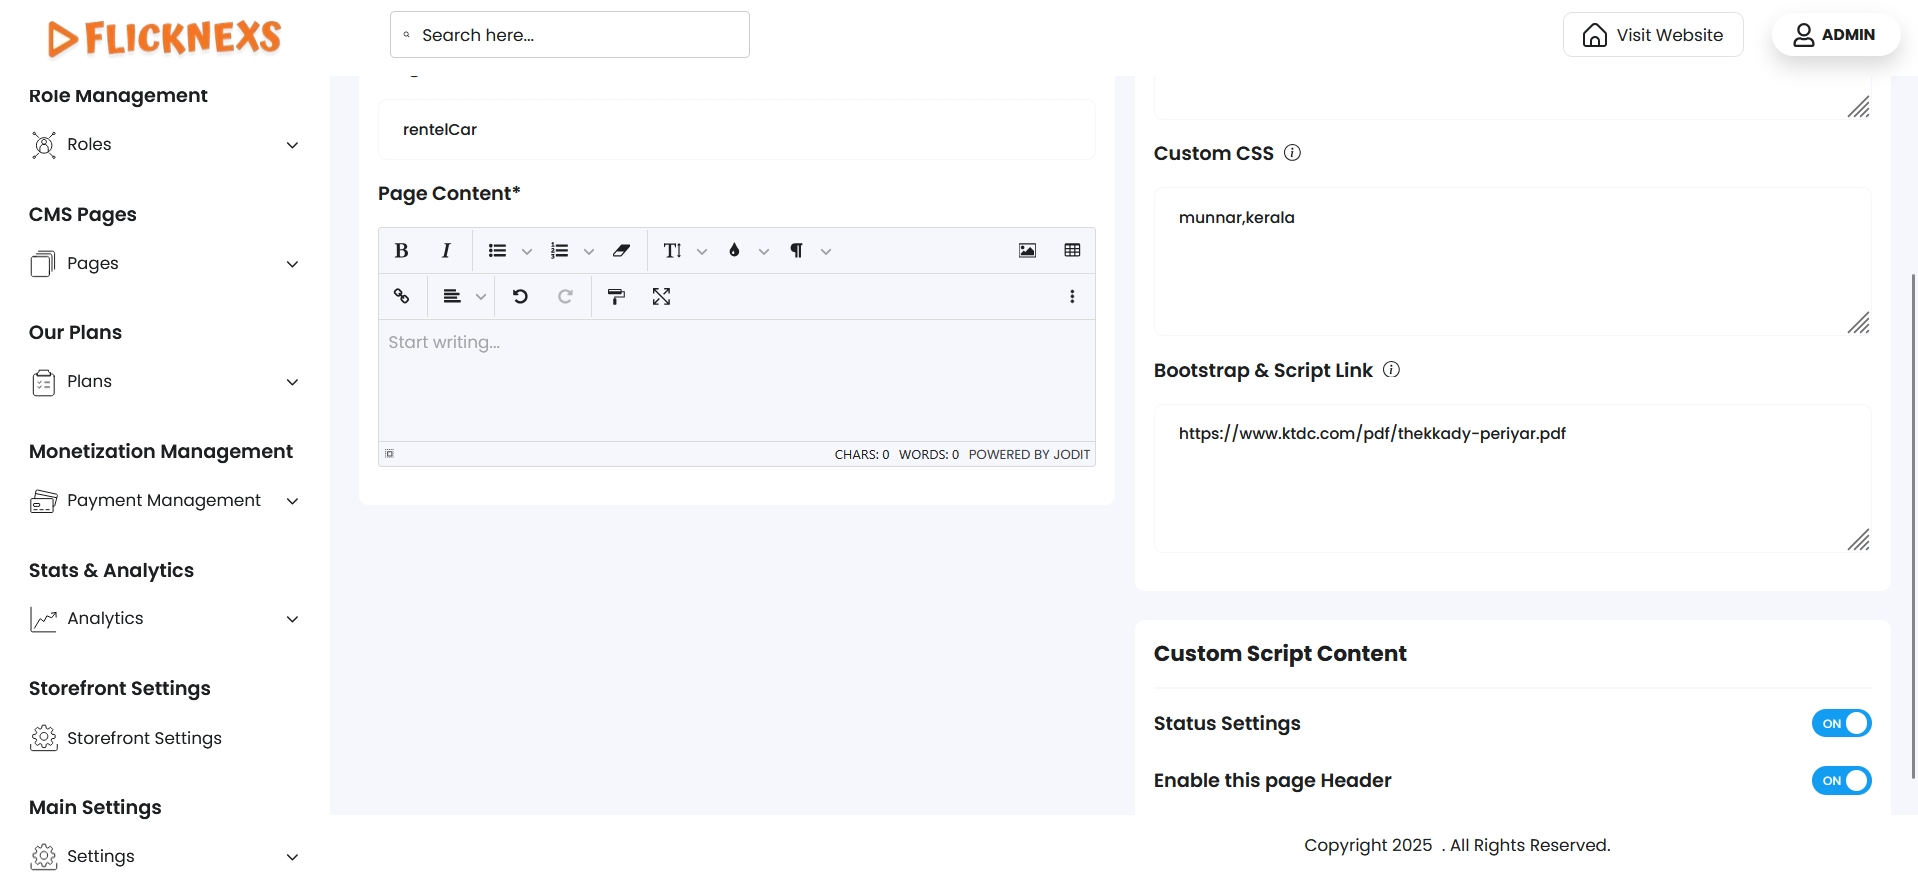Click the insert link icon
This screenshot has height=874, width=1918.
pos(401,297)
